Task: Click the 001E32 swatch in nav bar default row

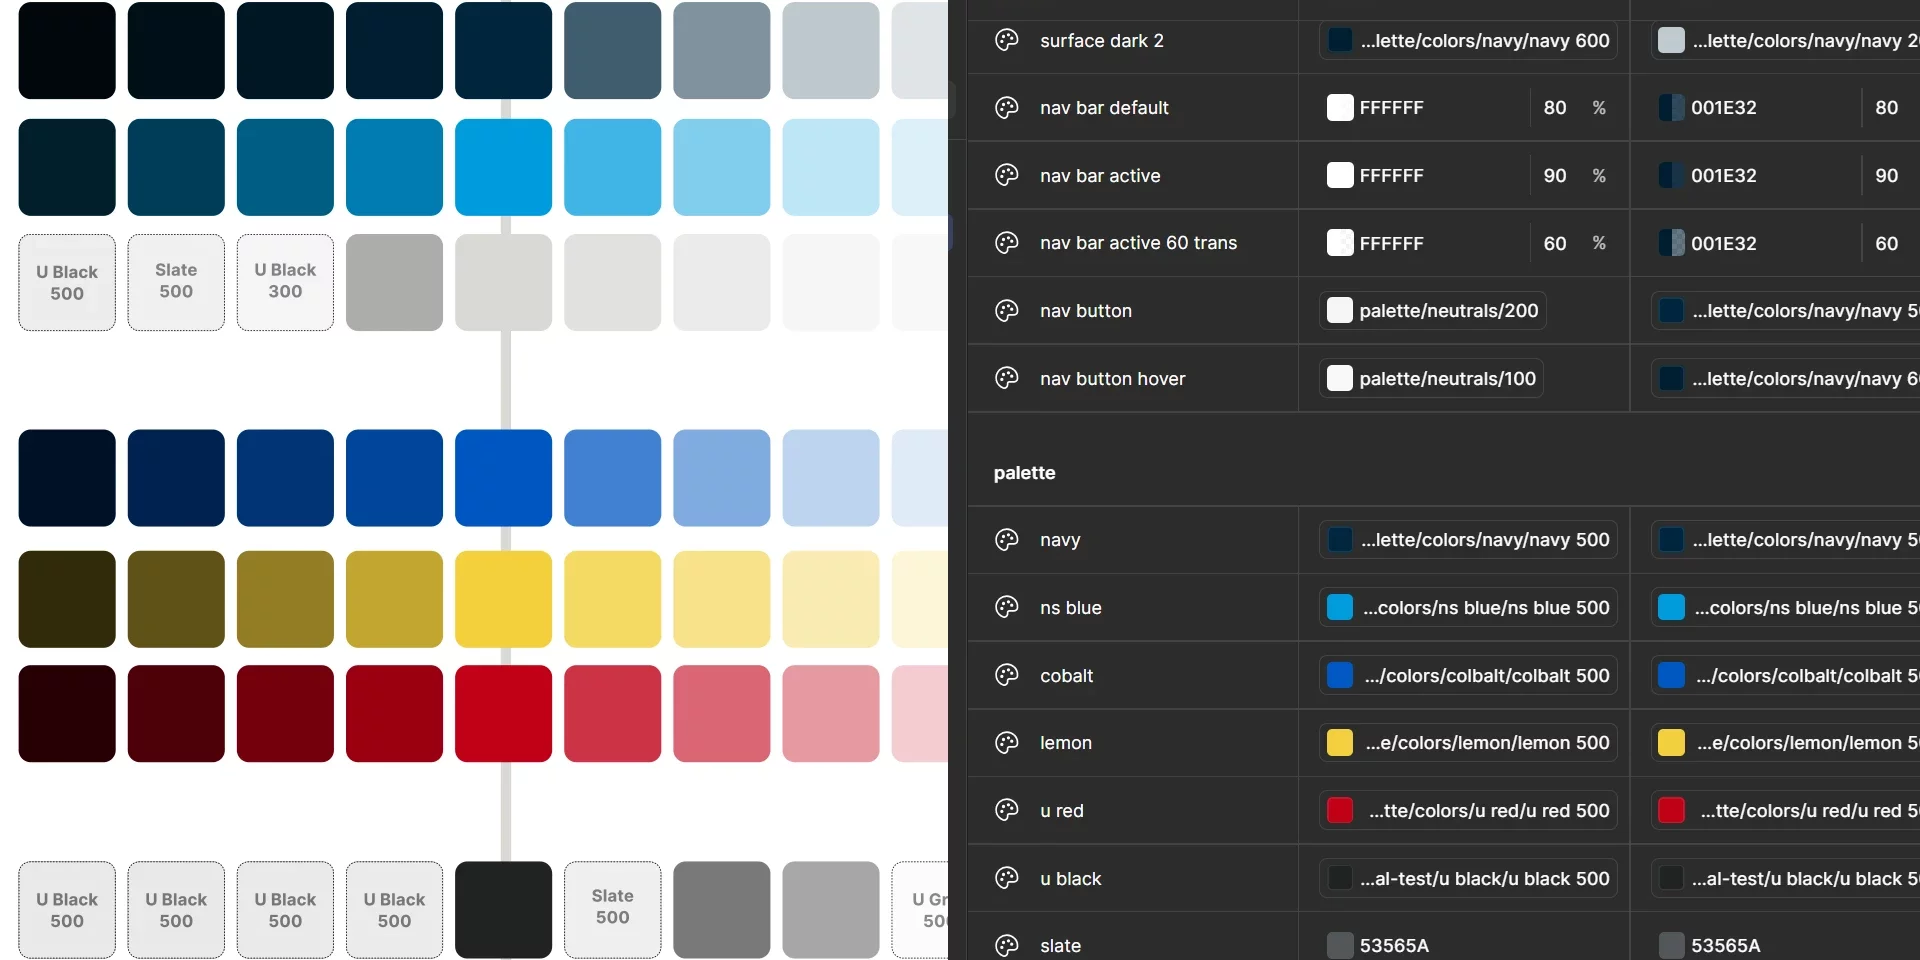Action: pyautogui.click(x=1671, y=107)
